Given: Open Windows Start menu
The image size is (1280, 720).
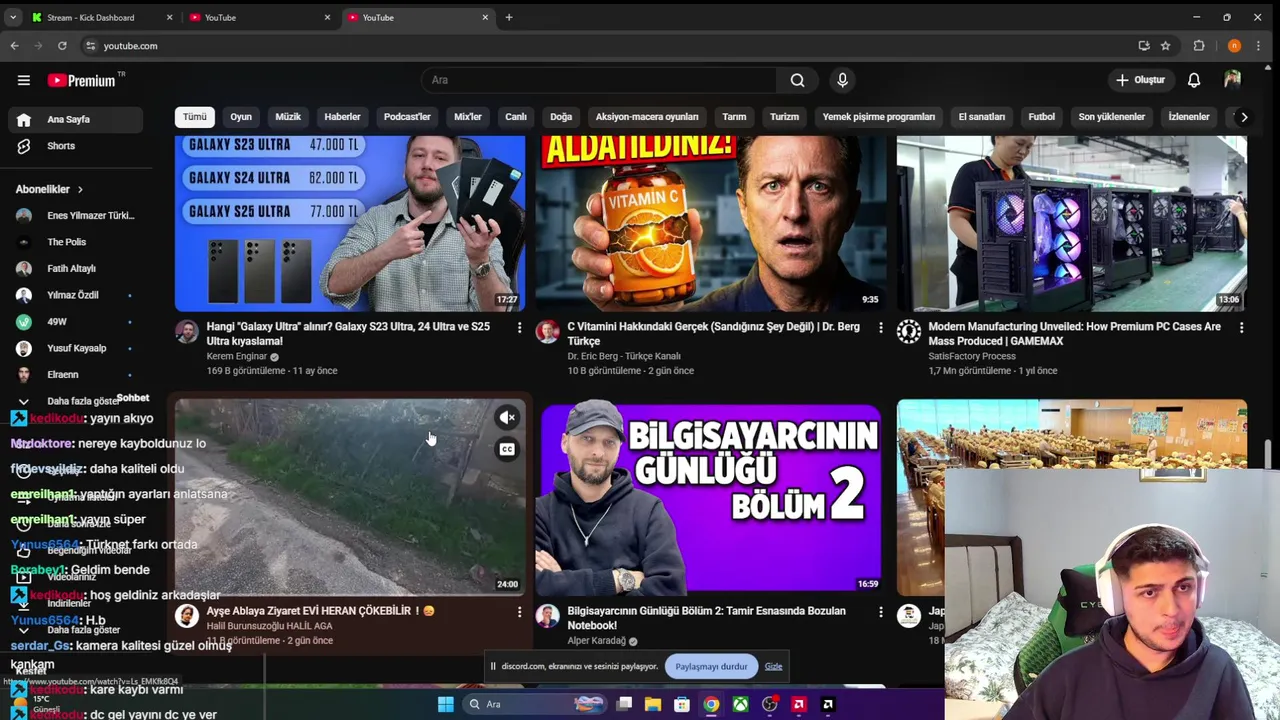Looking at the screenshot, I should (x=445, y=704).
